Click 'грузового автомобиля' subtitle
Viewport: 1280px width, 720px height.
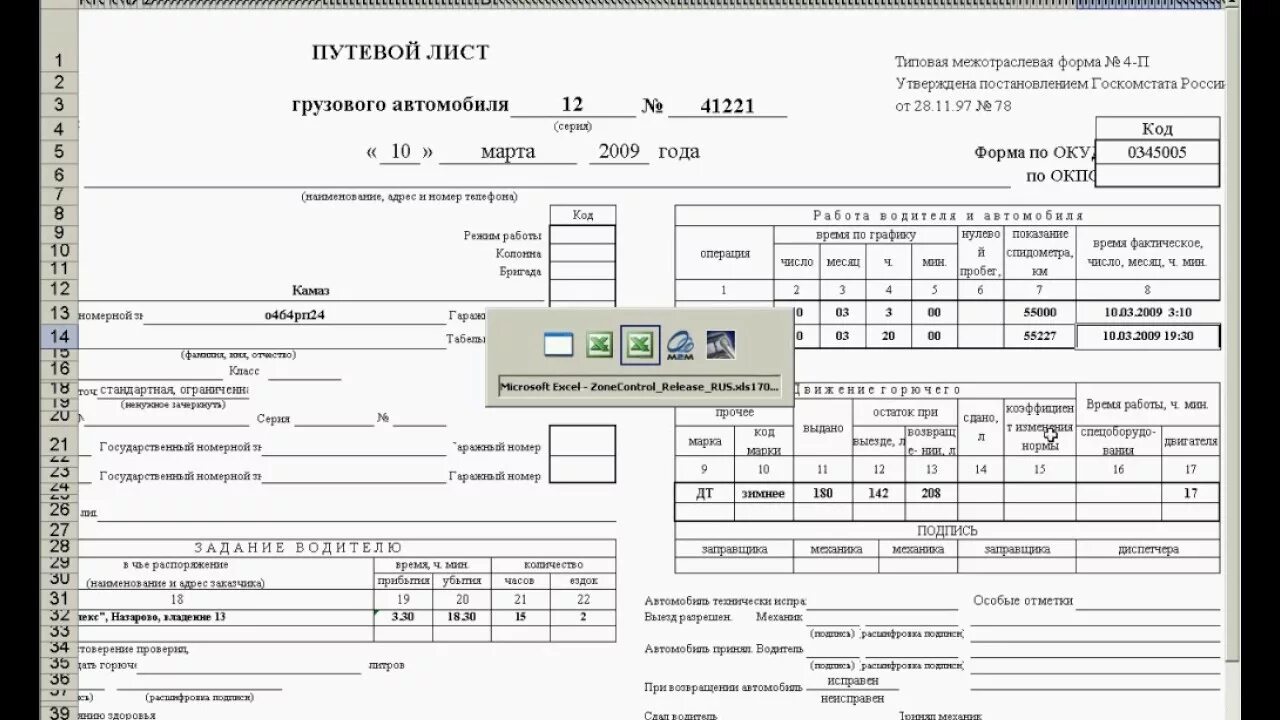[400, 105]
